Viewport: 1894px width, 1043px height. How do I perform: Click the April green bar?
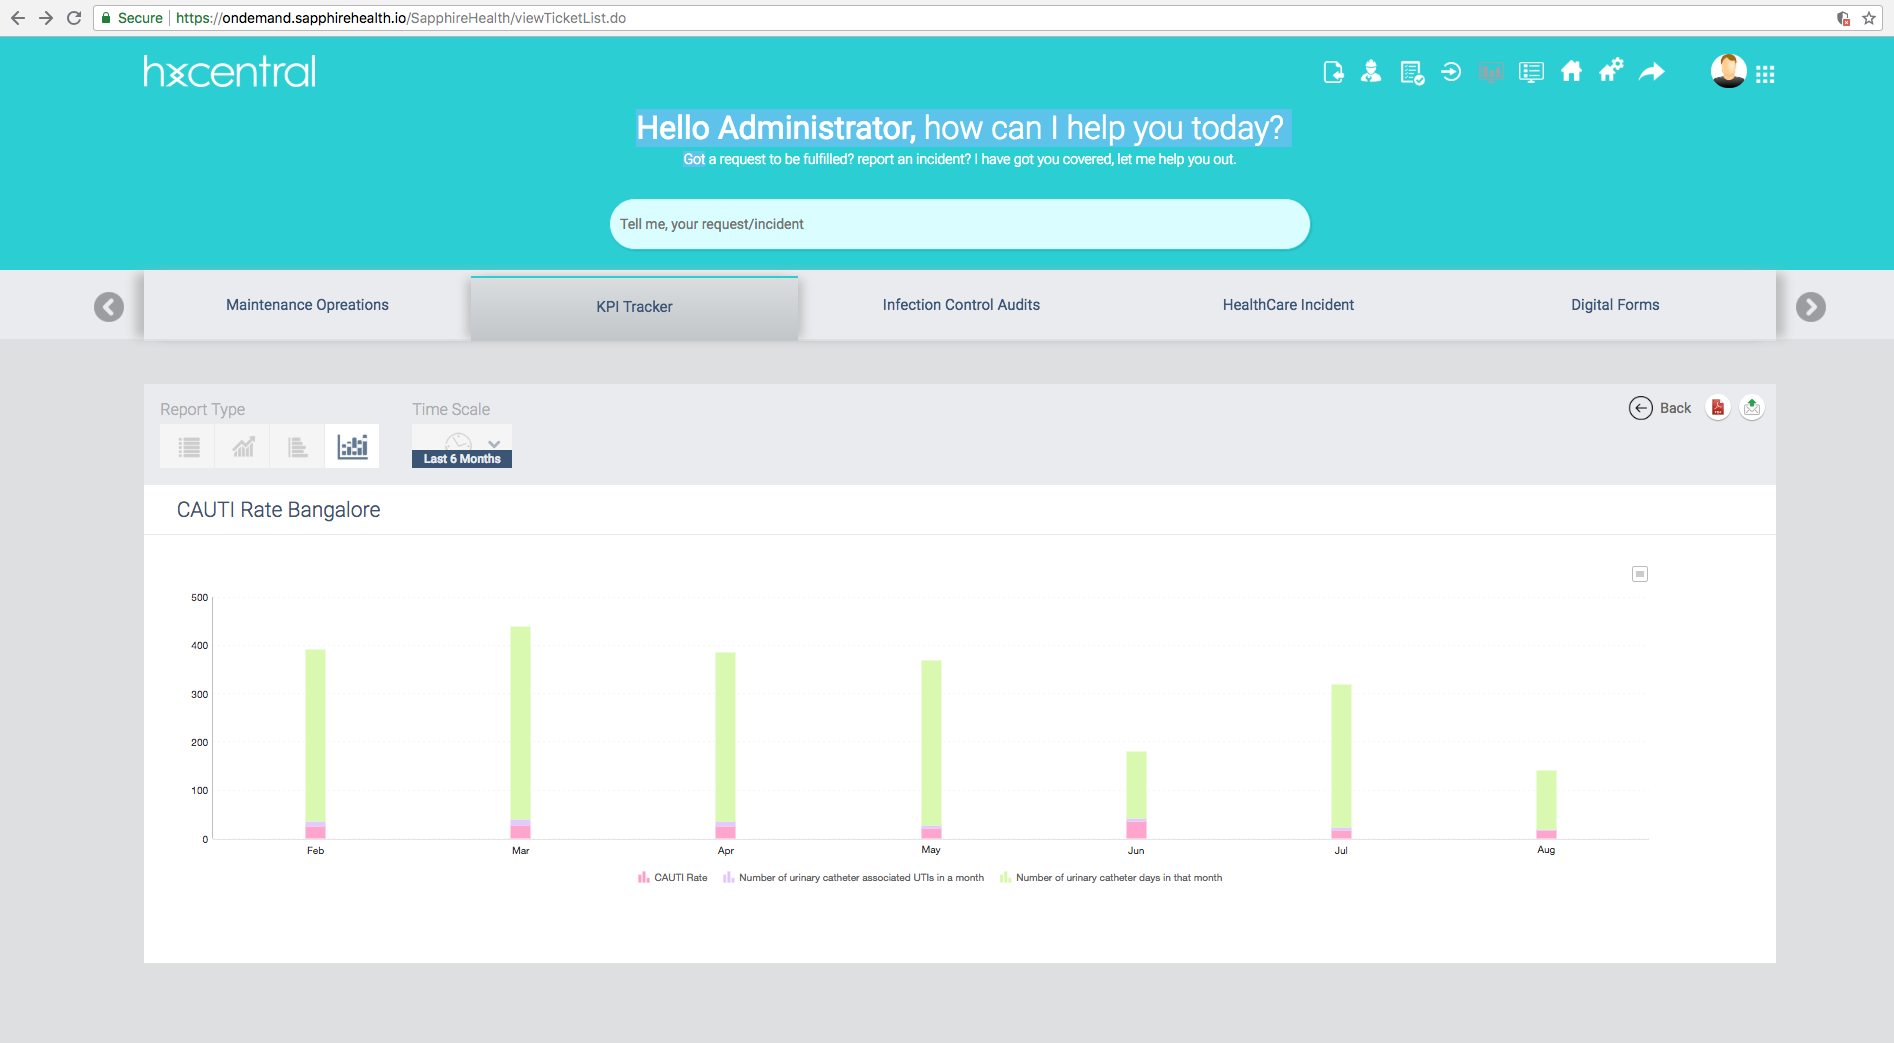coord(725,737)
